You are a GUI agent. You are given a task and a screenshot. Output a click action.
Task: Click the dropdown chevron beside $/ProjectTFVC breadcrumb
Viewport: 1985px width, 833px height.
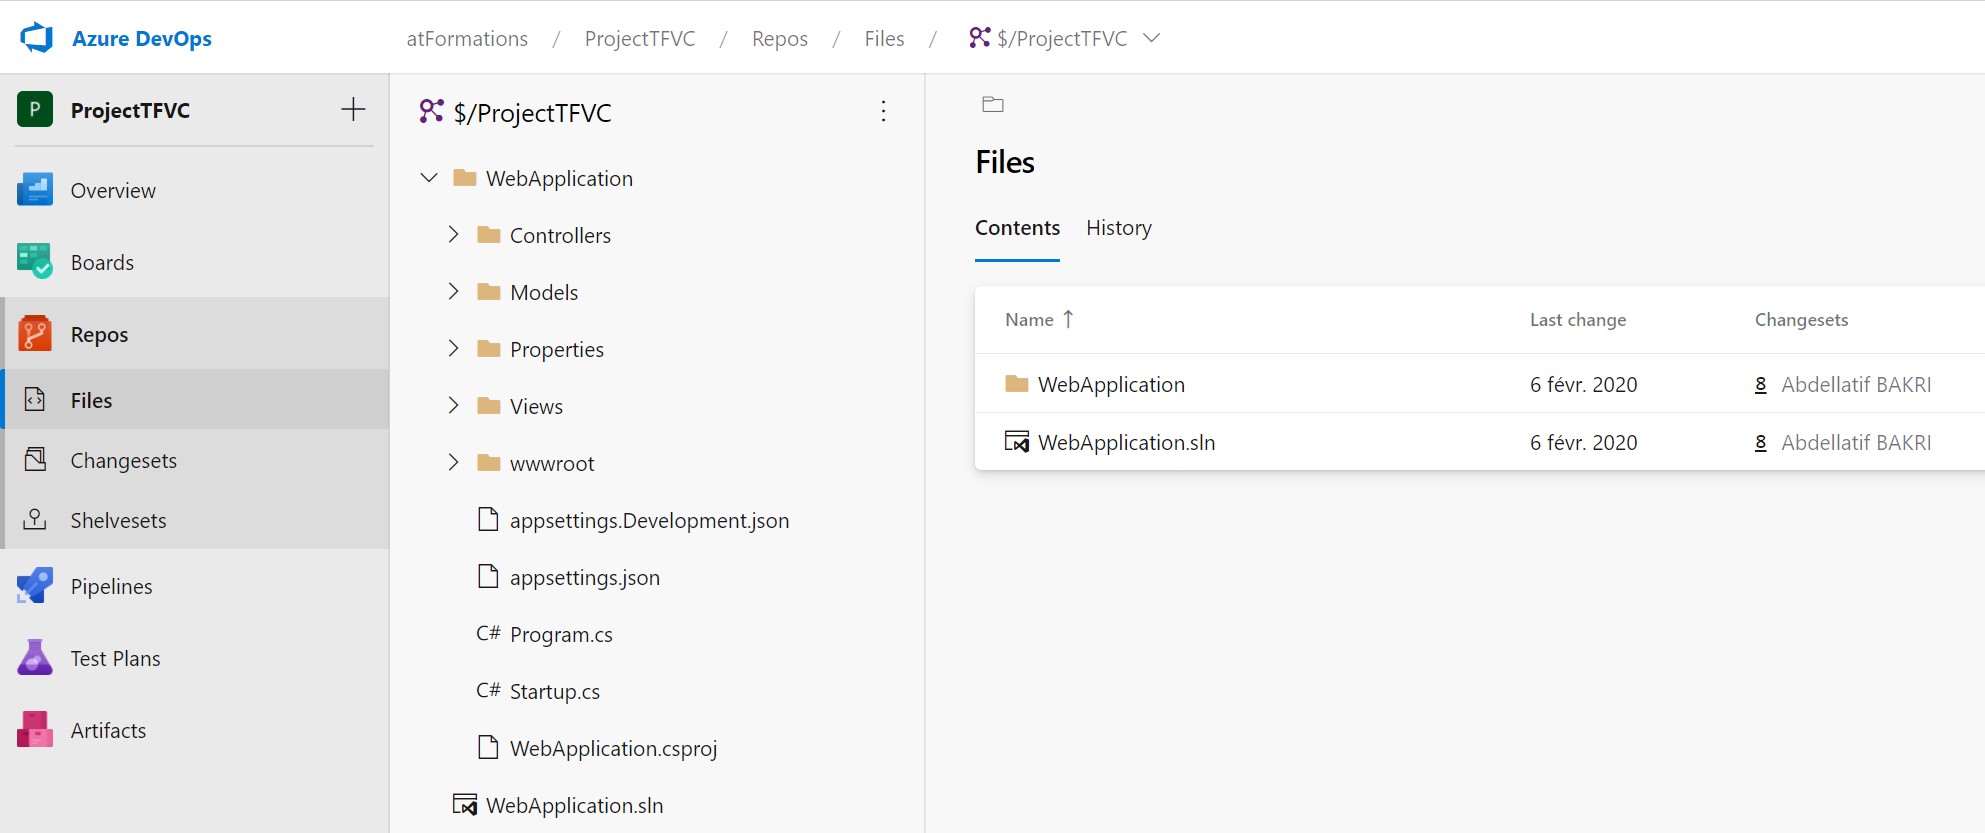pos(1152,38)
